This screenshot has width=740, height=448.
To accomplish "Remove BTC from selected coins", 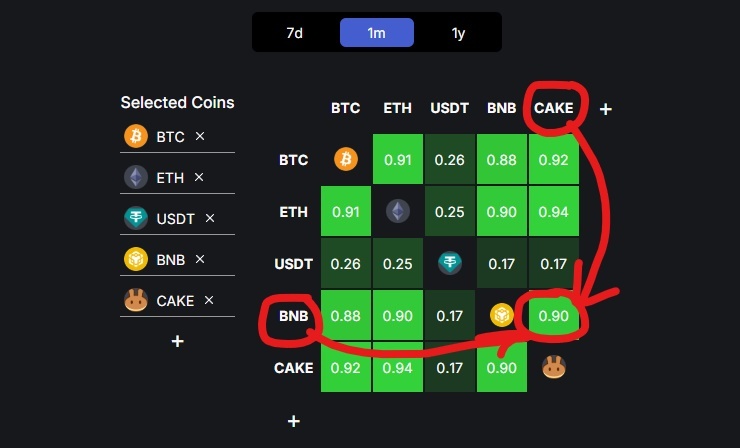I will (x=200, y=136).
